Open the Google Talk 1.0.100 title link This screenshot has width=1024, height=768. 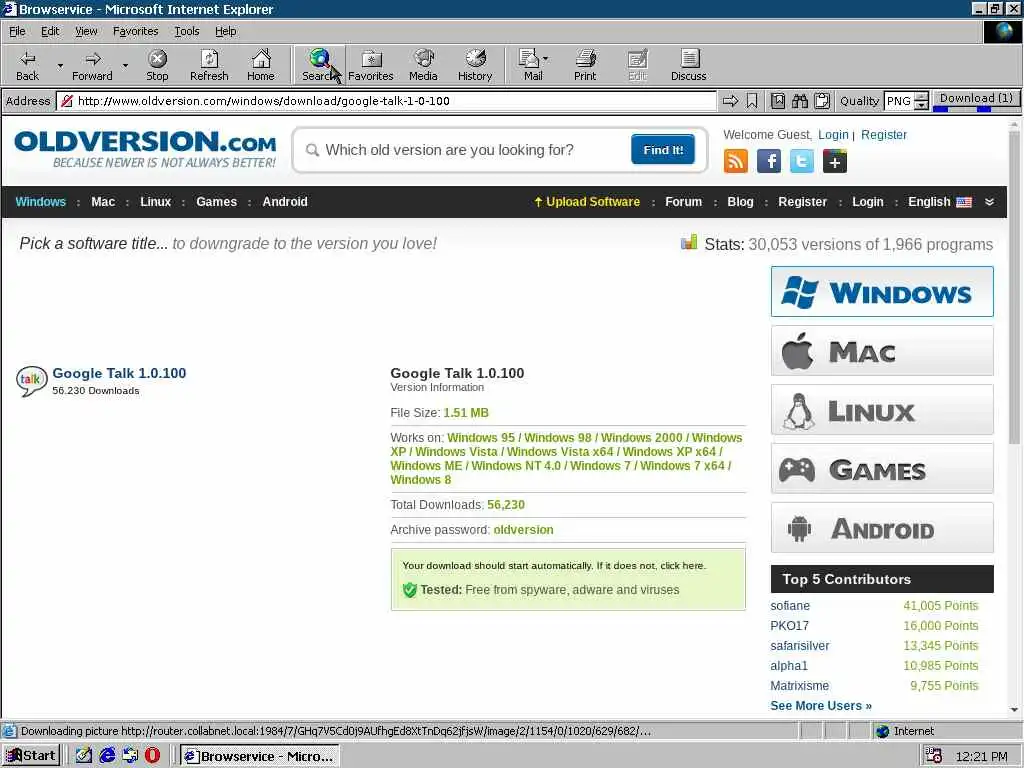[x=119, y=373]
